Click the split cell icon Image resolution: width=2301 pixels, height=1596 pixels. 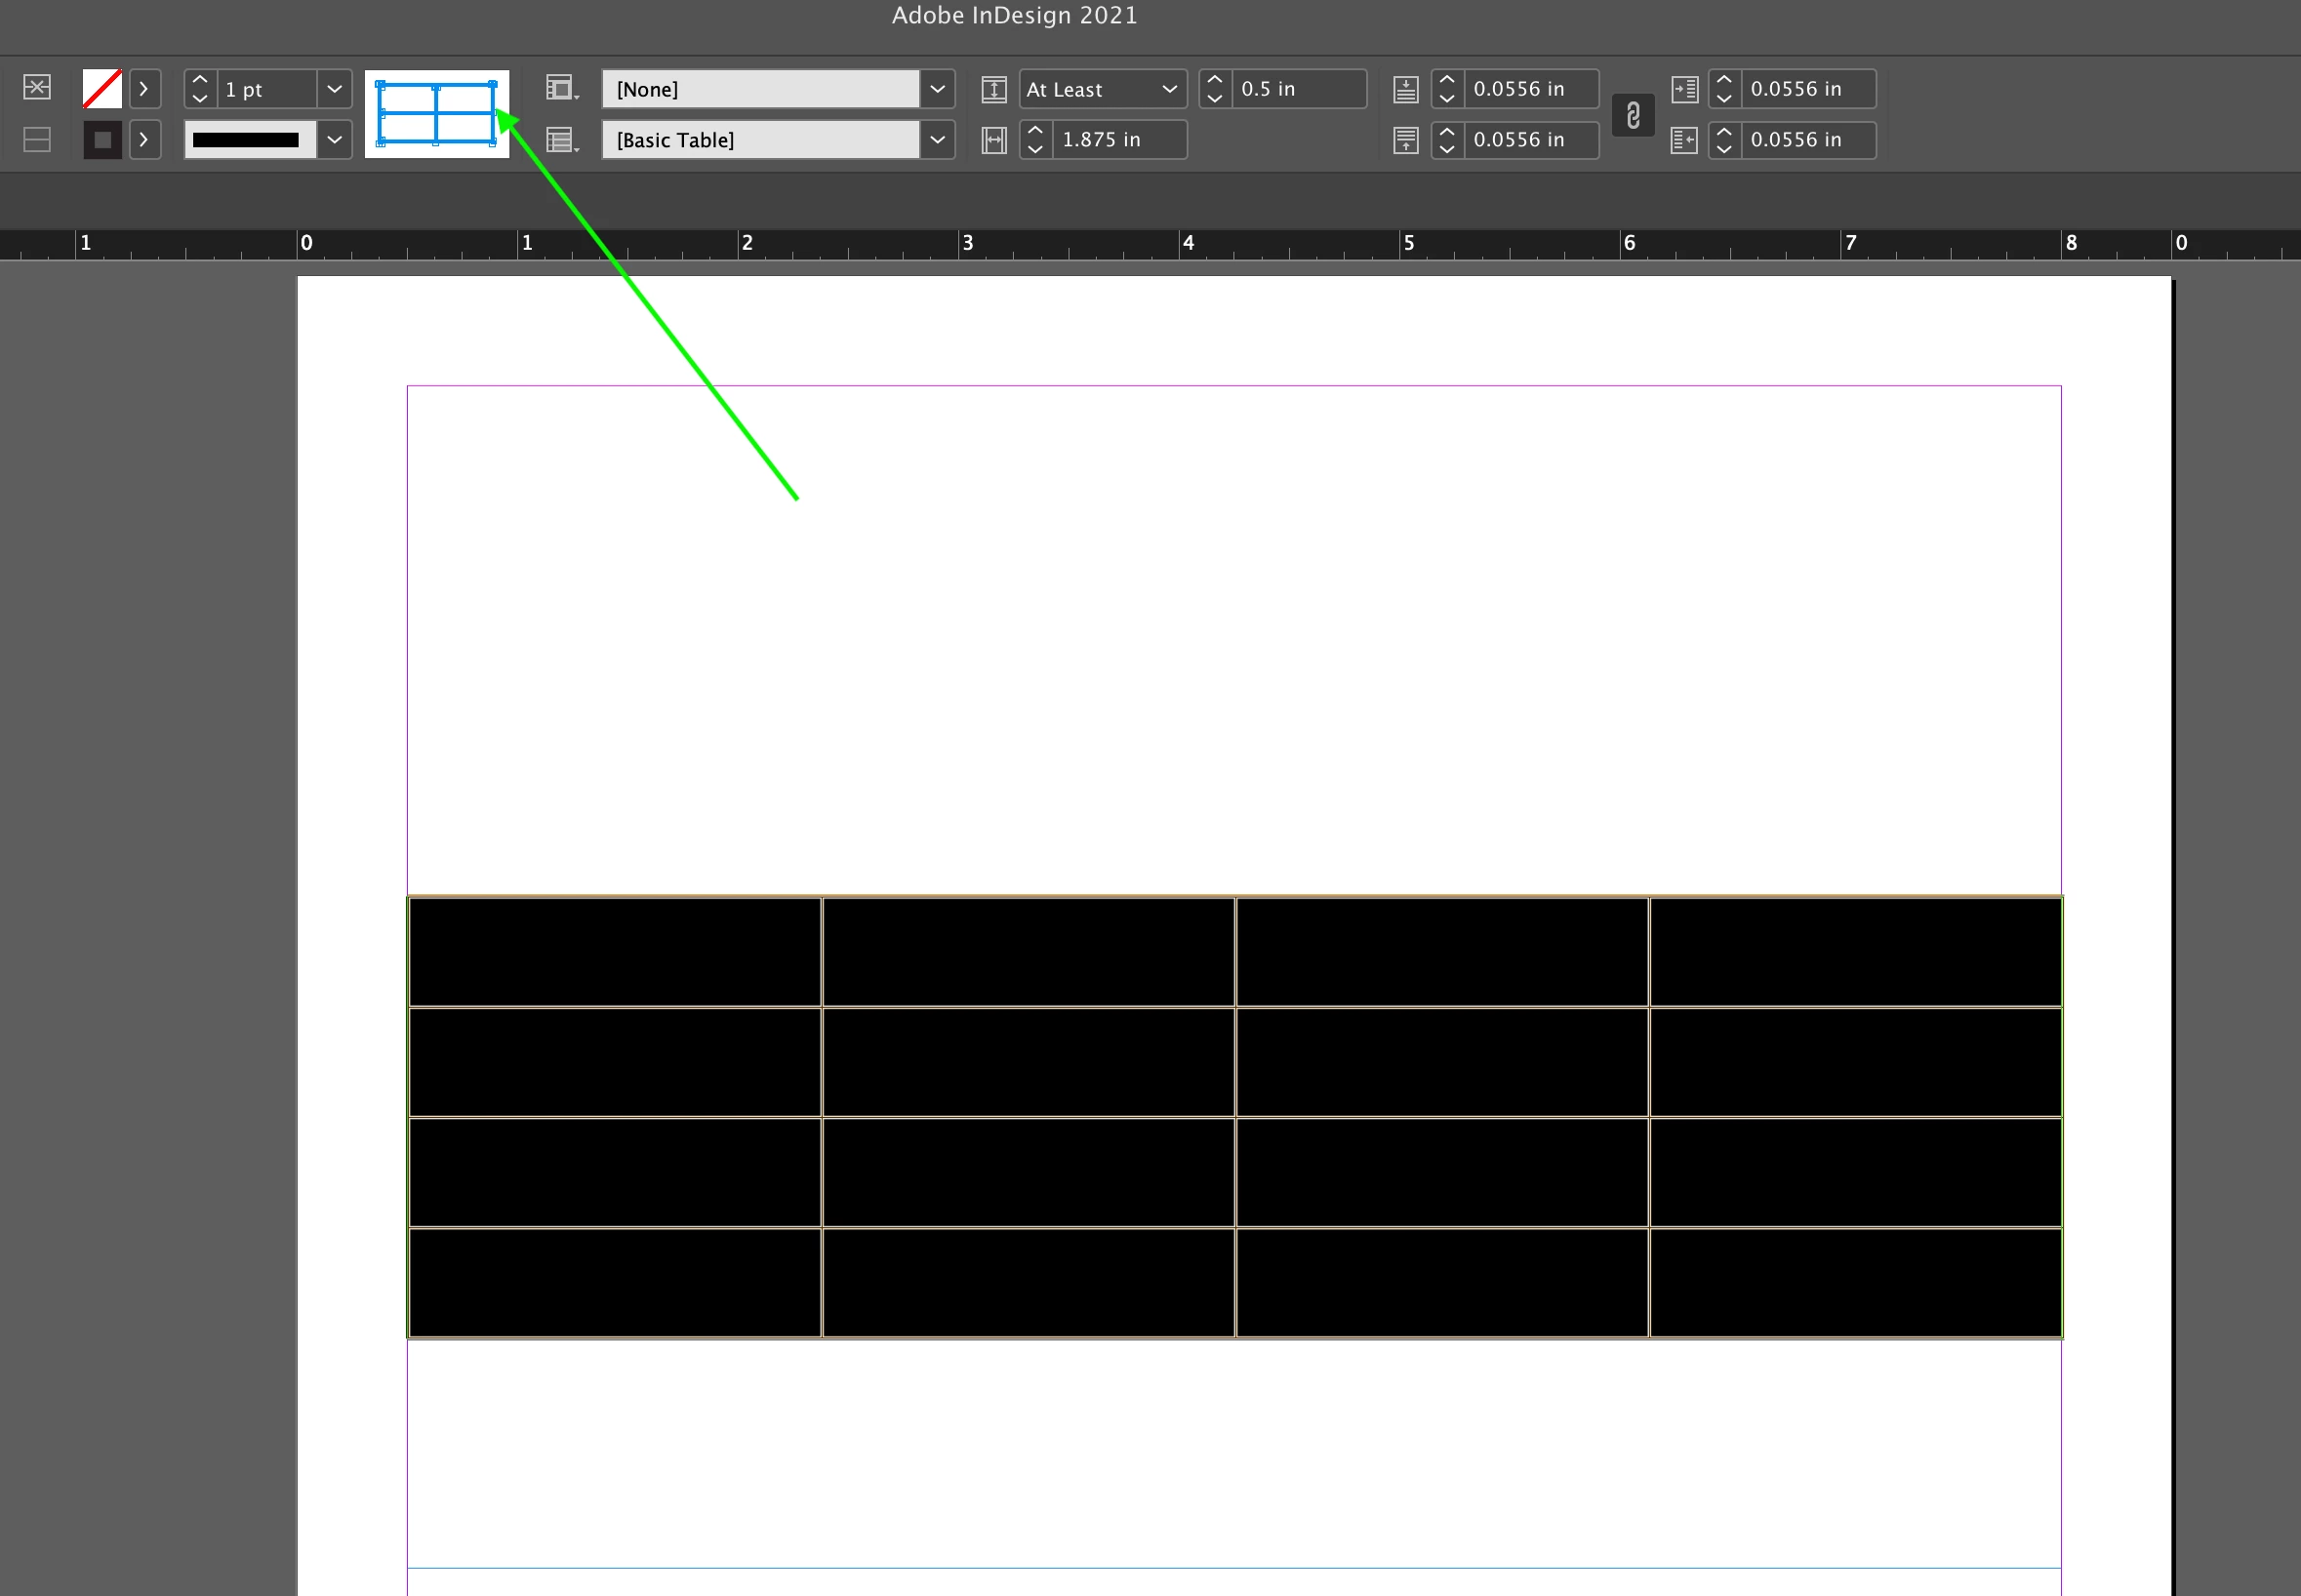[x=37, y=140]
